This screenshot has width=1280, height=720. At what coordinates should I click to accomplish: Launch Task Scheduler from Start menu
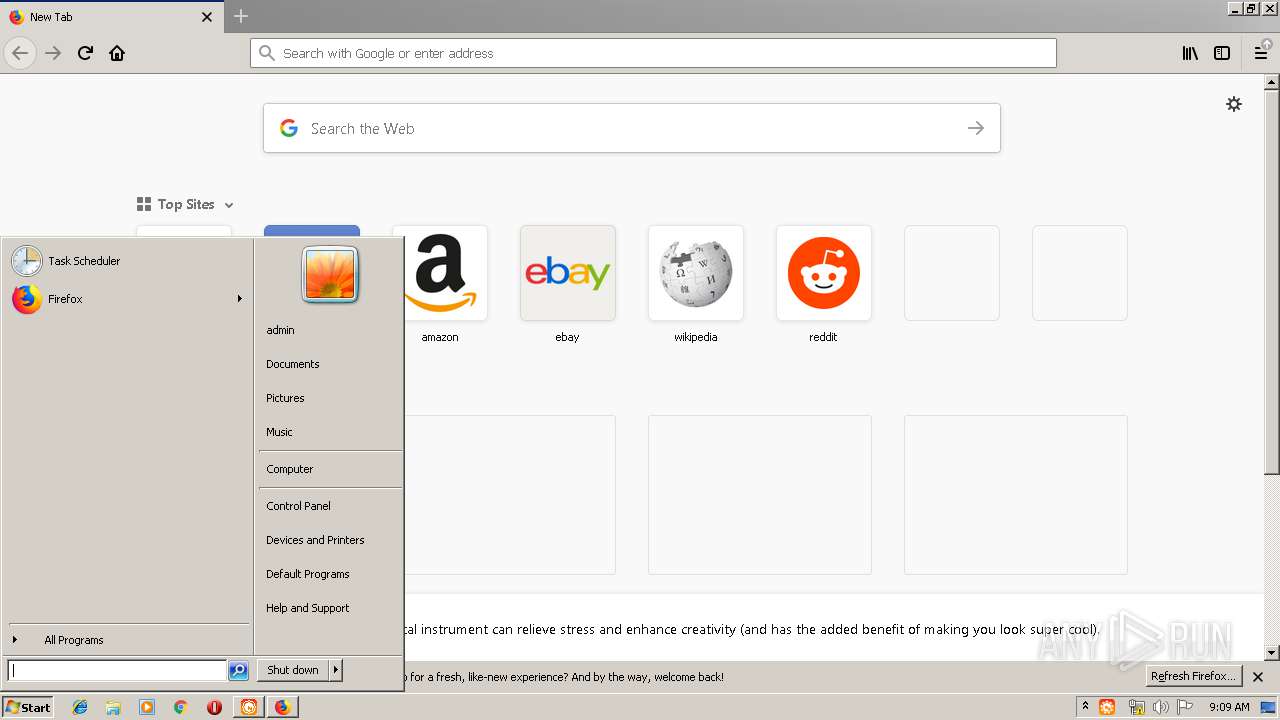pos(127,261)
